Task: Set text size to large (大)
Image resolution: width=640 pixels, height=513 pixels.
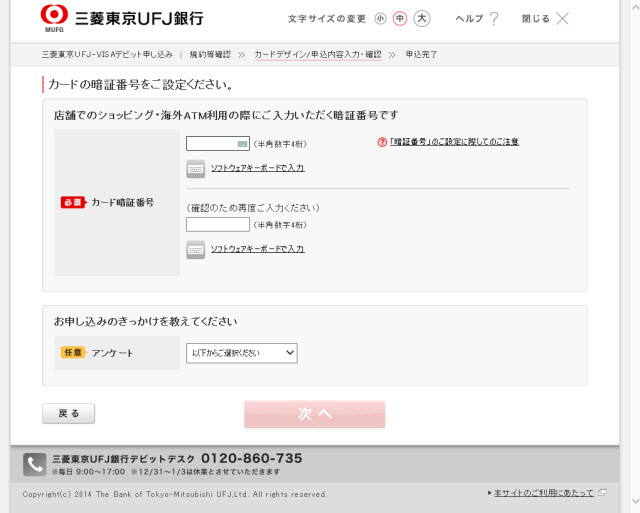Action: [x=422, y=19]
